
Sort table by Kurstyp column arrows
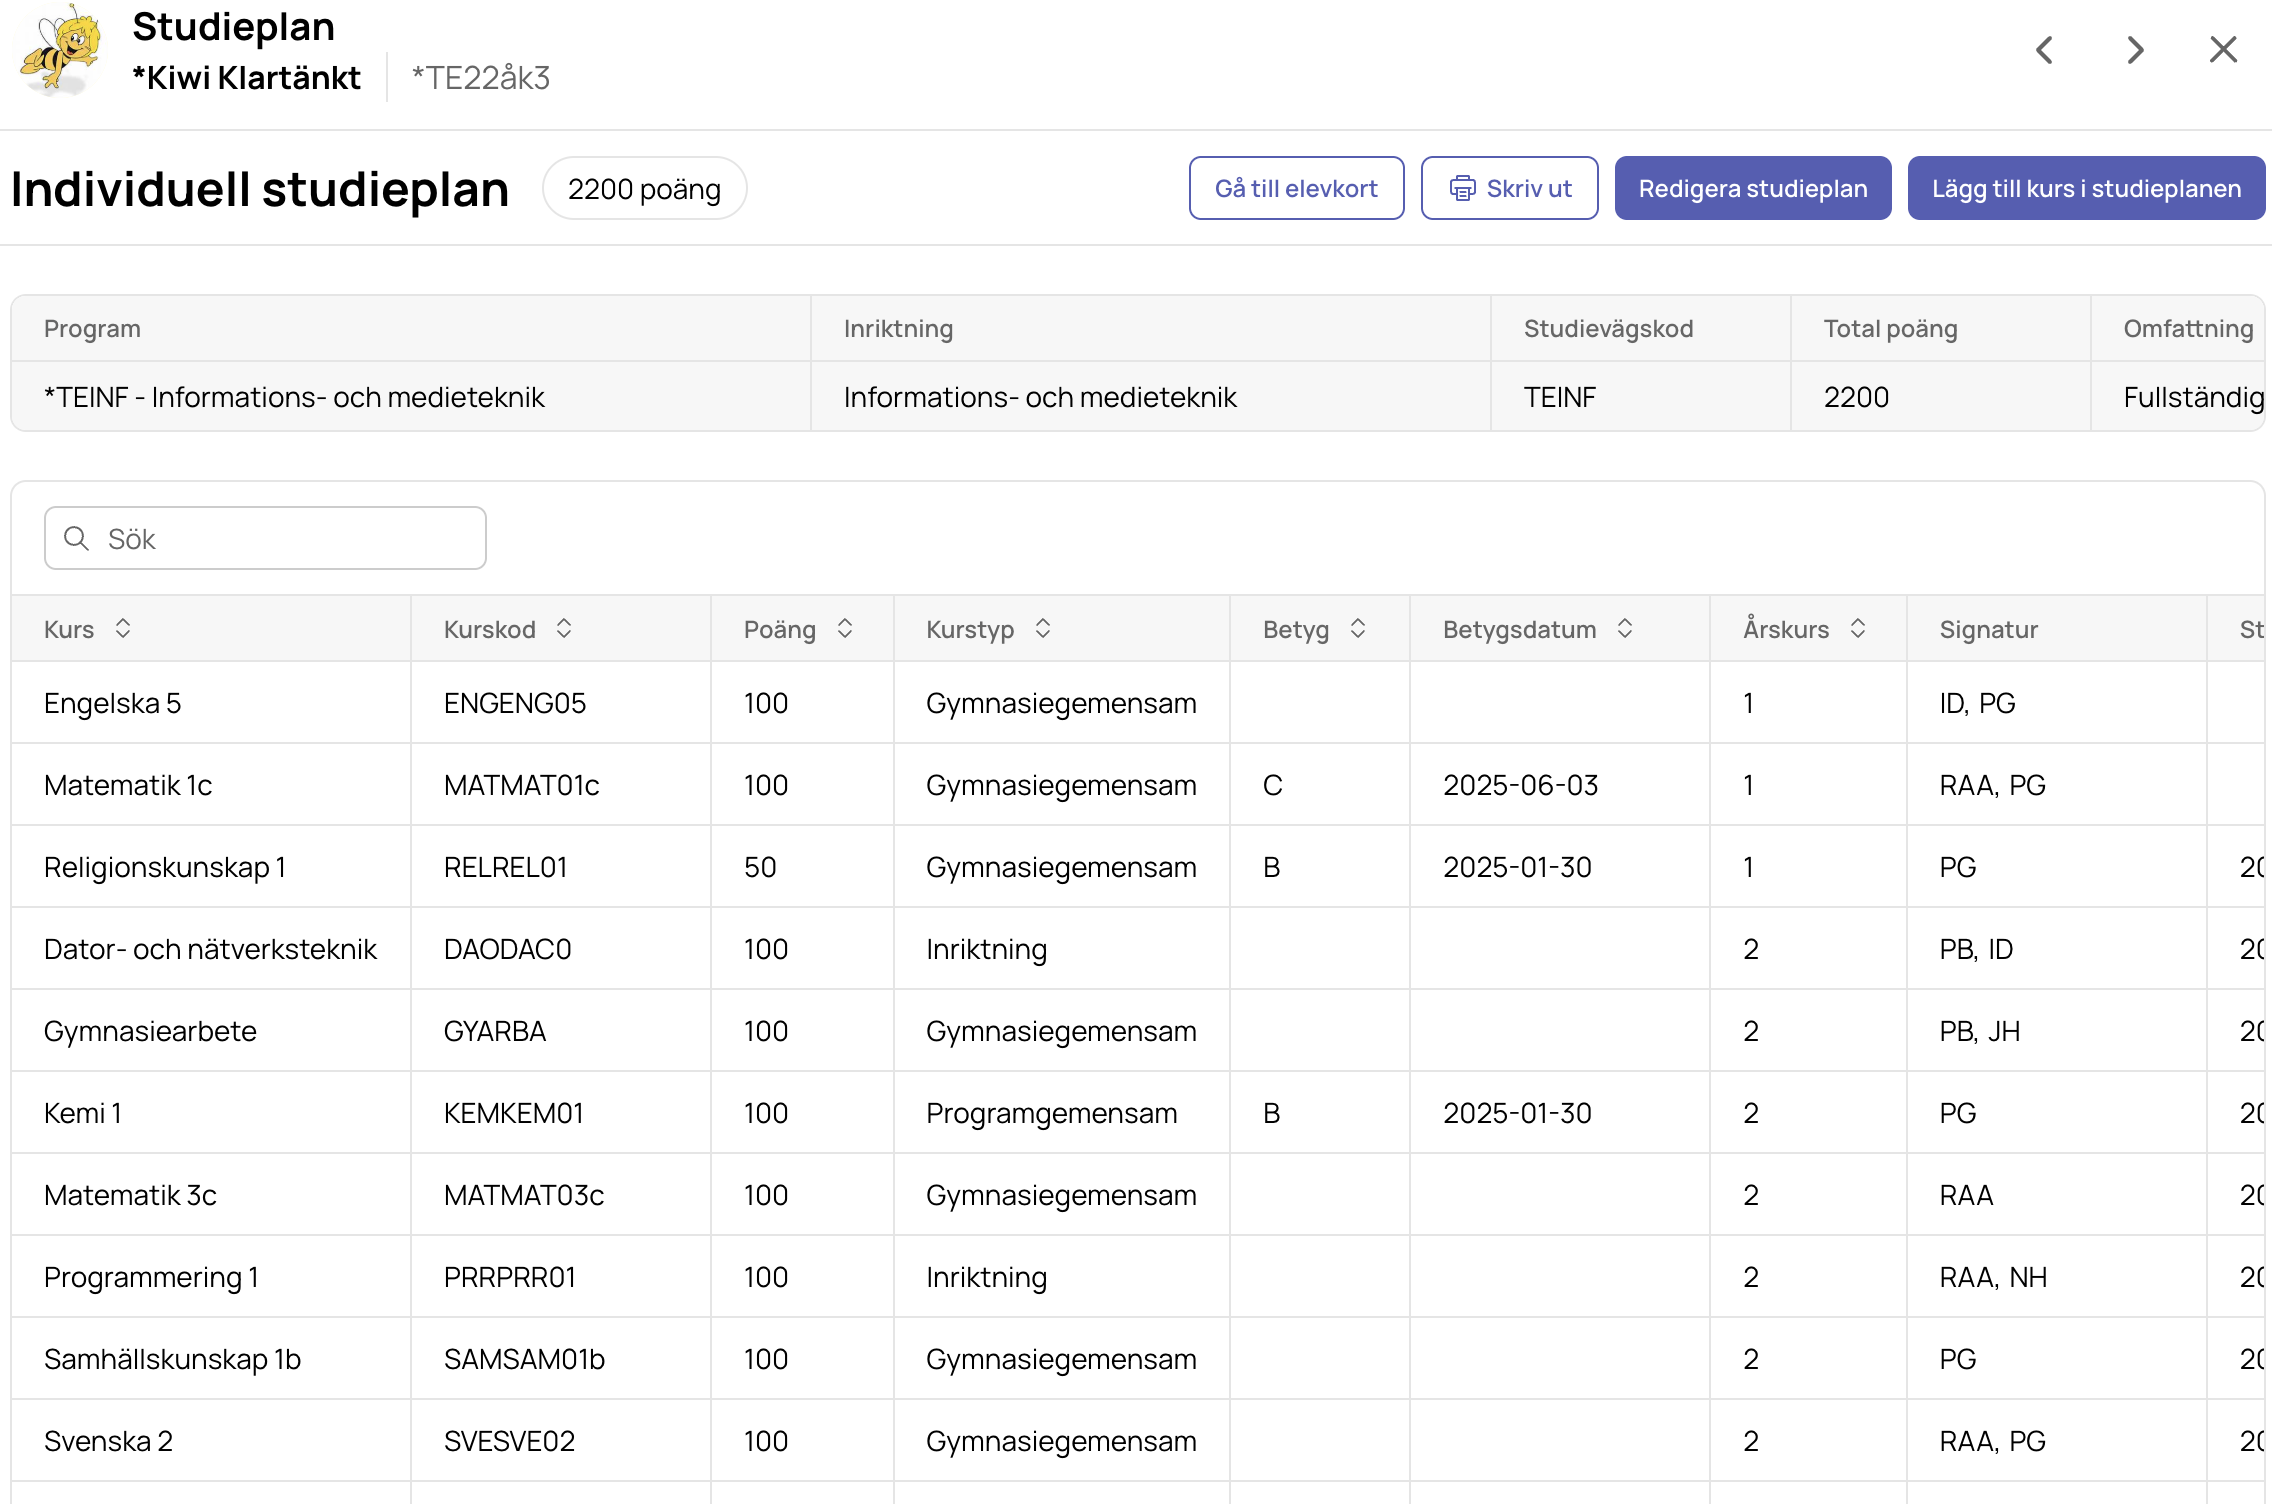pyautogui.click(x=1043, y=628)
